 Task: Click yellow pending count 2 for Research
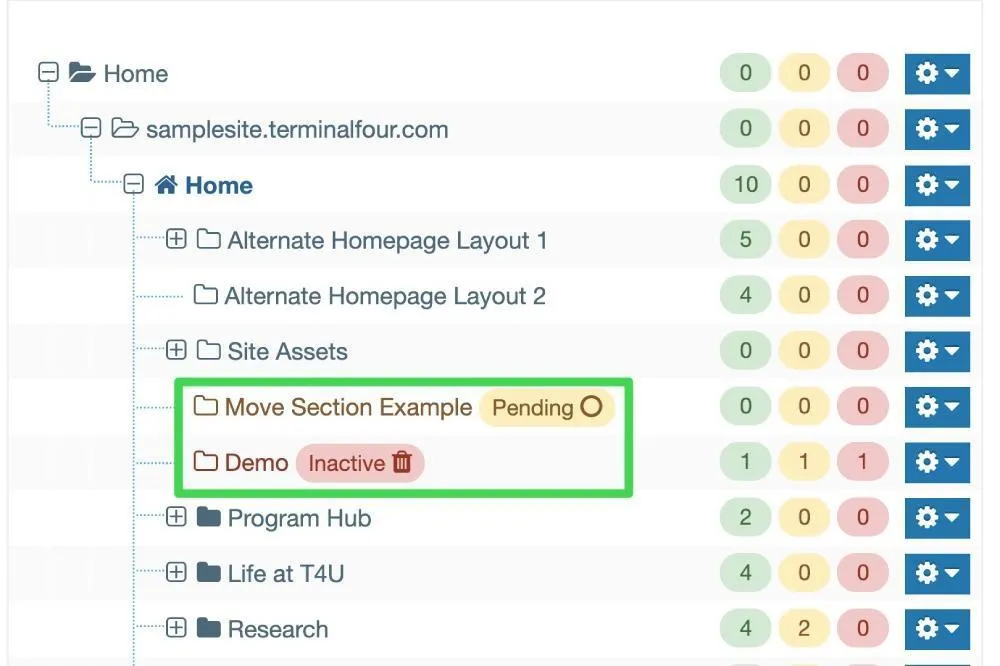click(x=804, y=628)
